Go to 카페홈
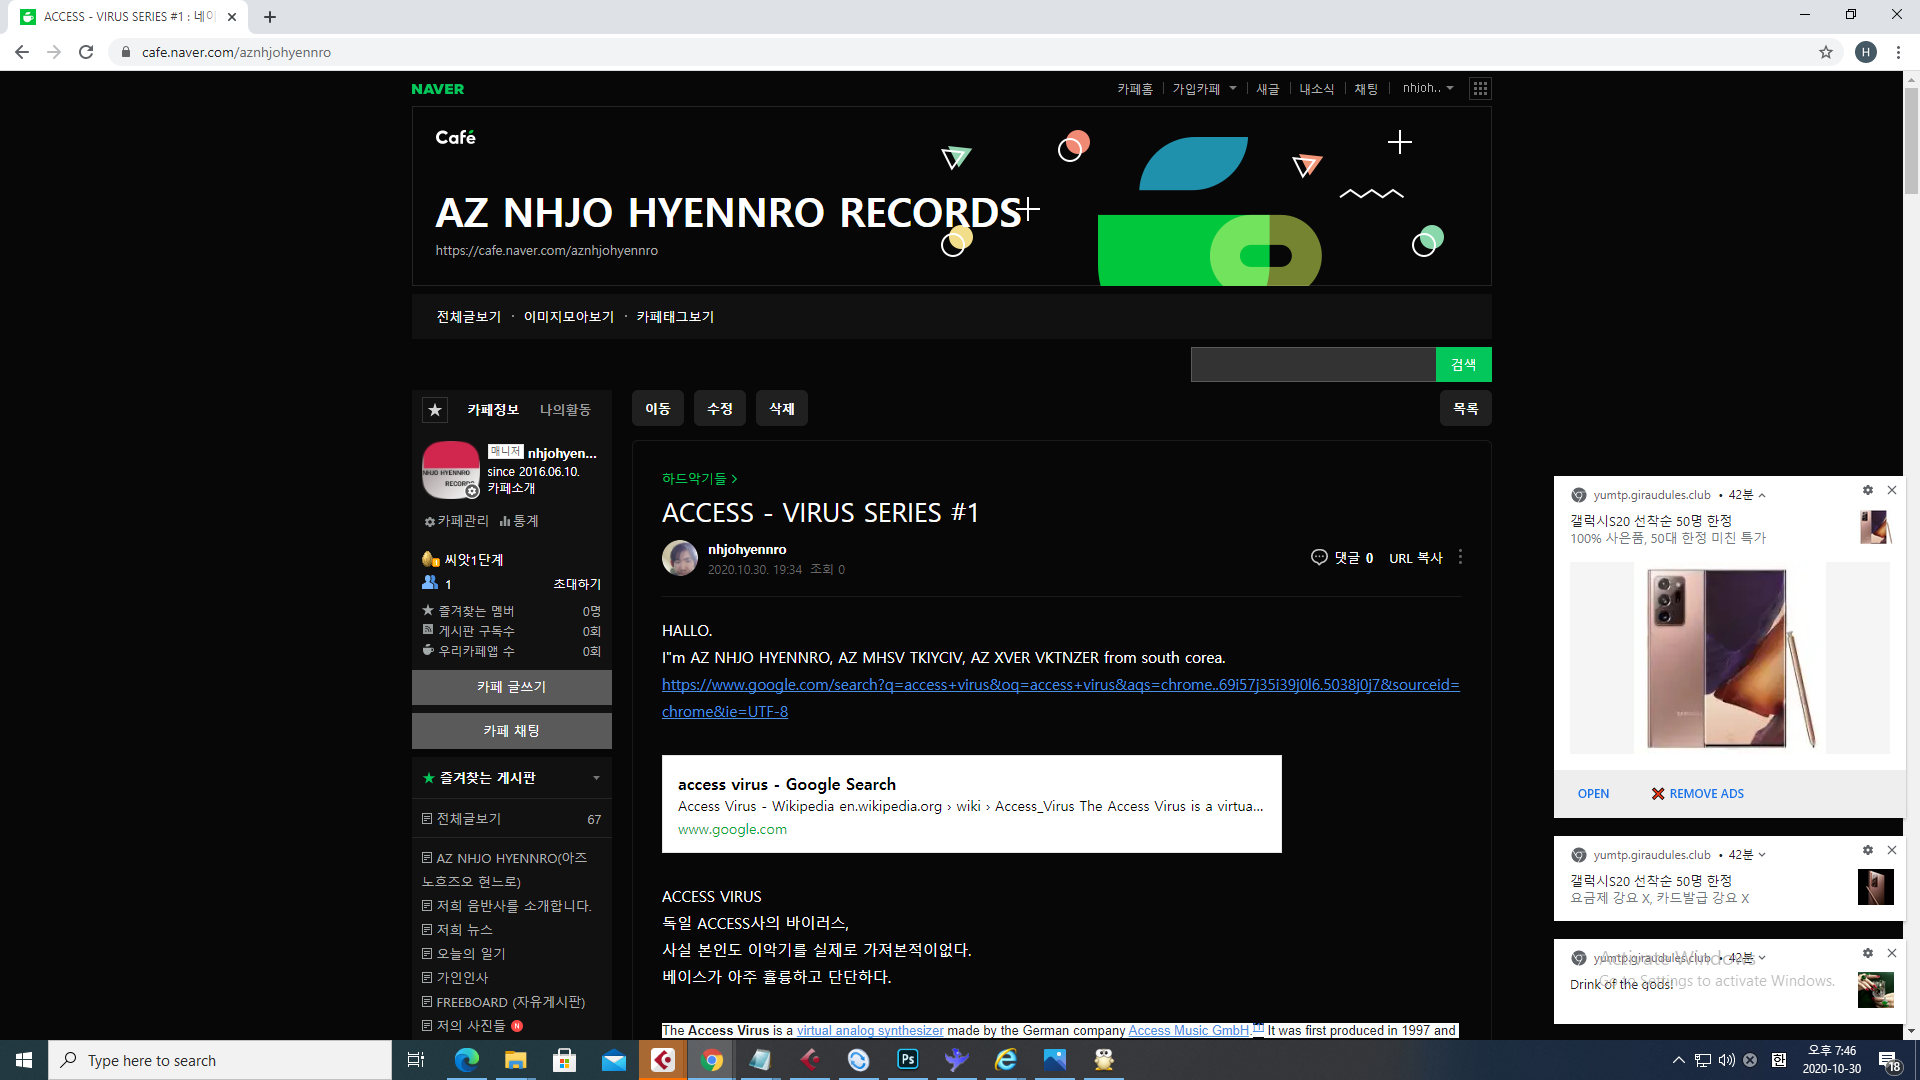 1135,89
